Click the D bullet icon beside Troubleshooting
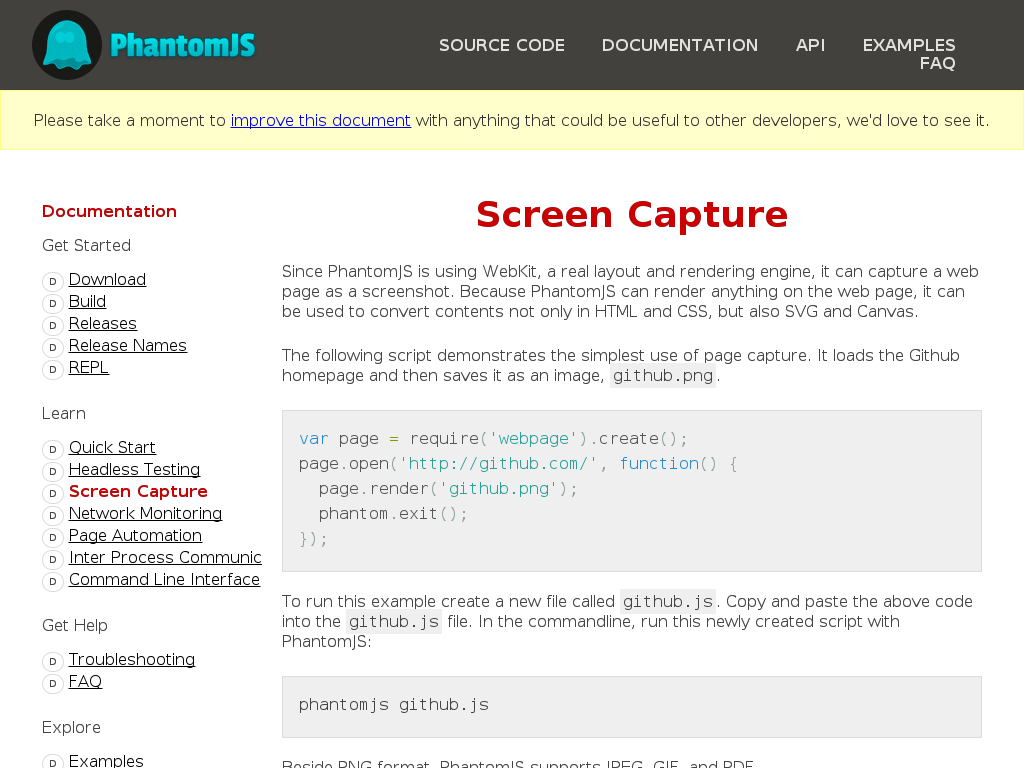The width and height of the screenshot is (1024, 768). pos(53,662)
